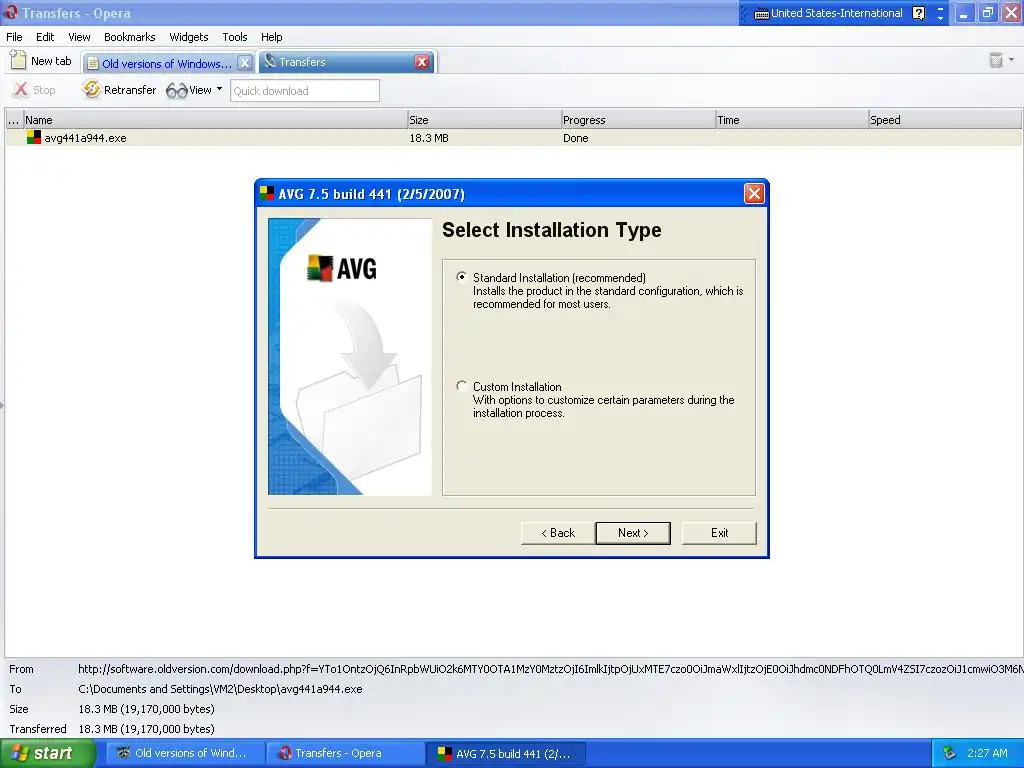Viewport: 1024px width, 768px height.
Task: Open the closed tabs trash can
Action: tap(995, 61)
